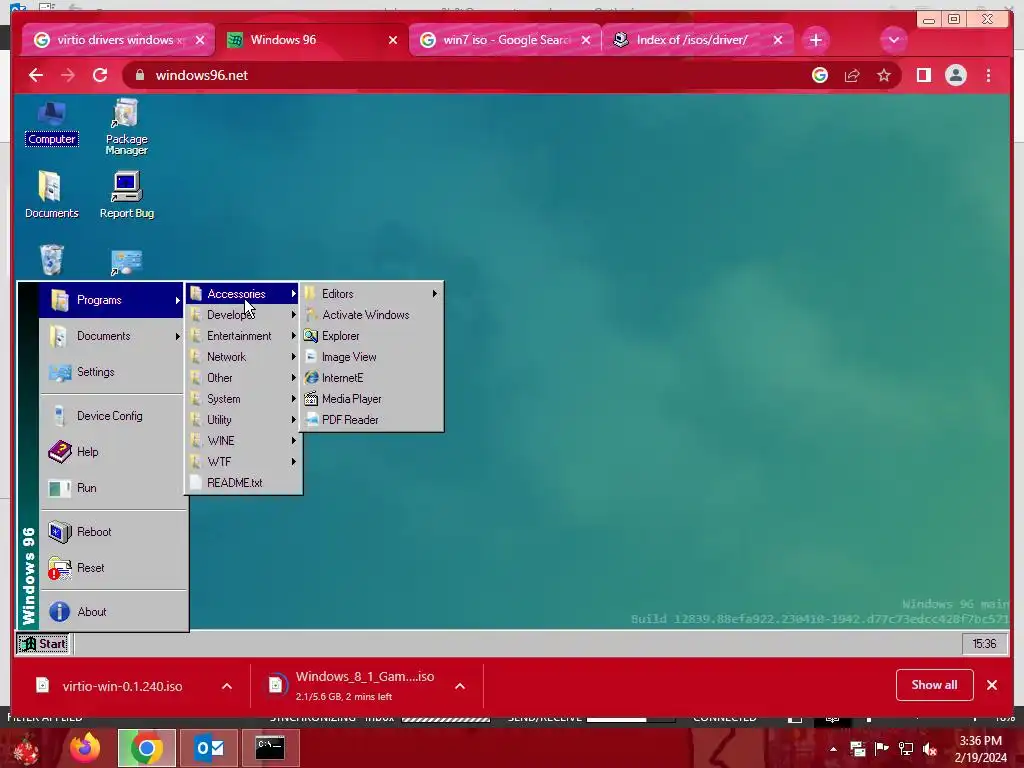Switch to Outlook on the Windows taskbar

pyautogui.click(x=209, y=747)
